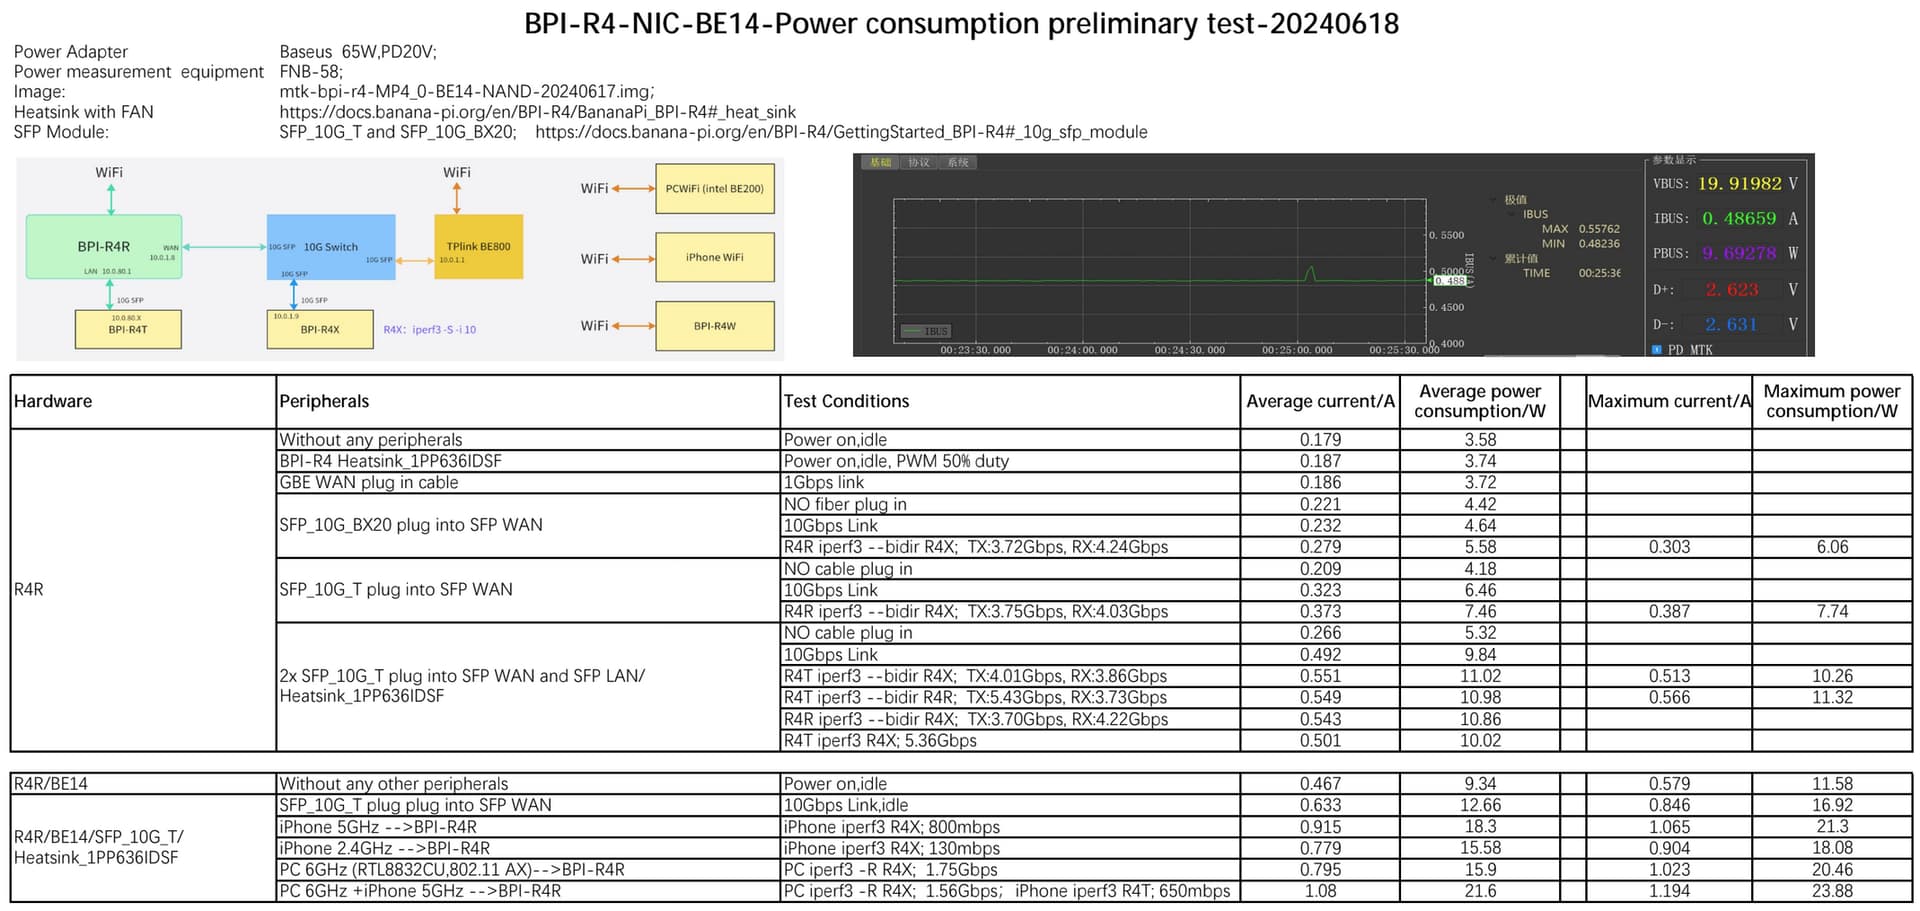Click the 'Maximum current/A' column header
Viewport: 1920px width, 911px height.
1669,401
